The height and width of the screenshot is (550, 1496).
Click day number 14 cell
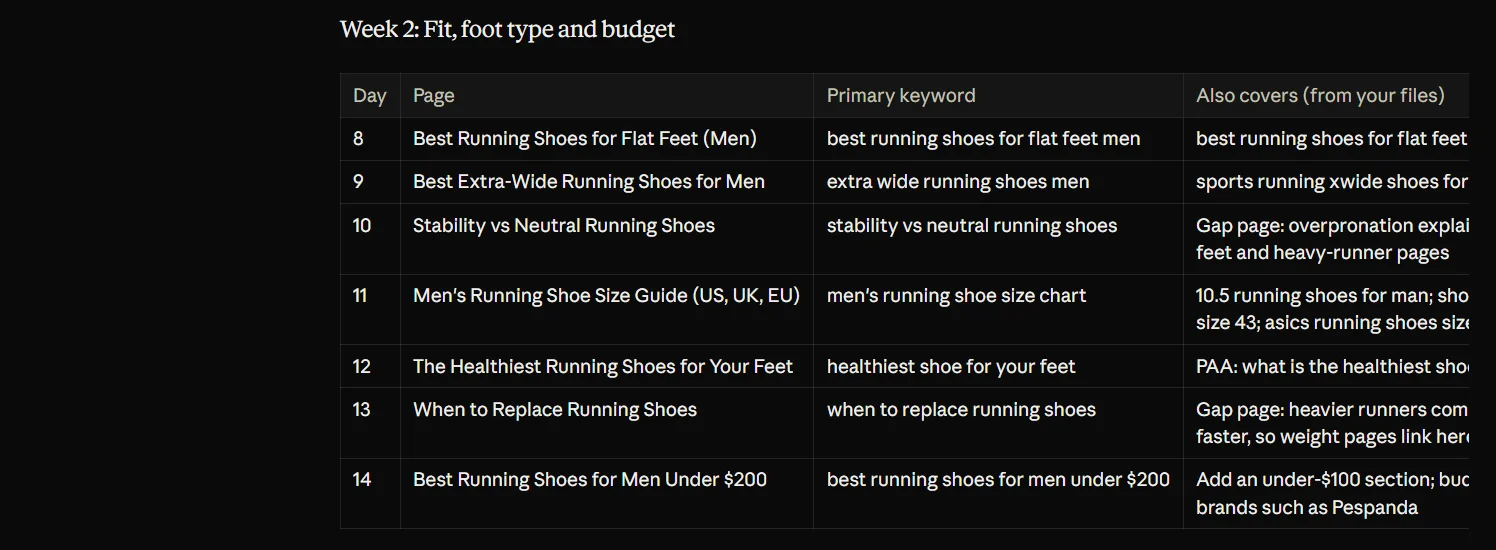point(370,493)
